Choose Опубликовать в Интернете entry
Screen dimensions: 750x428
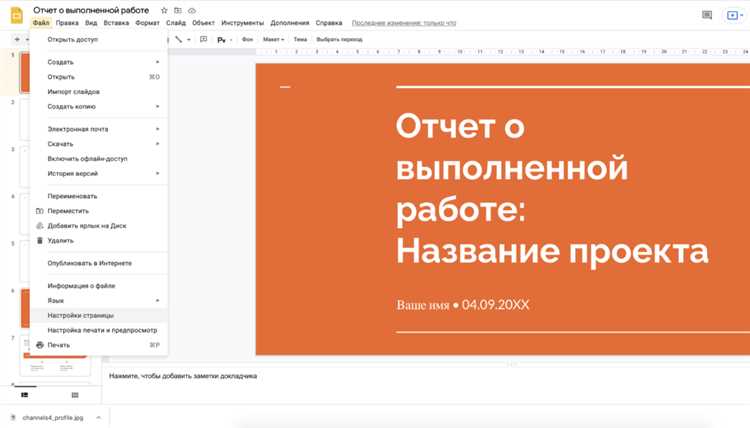99,263
